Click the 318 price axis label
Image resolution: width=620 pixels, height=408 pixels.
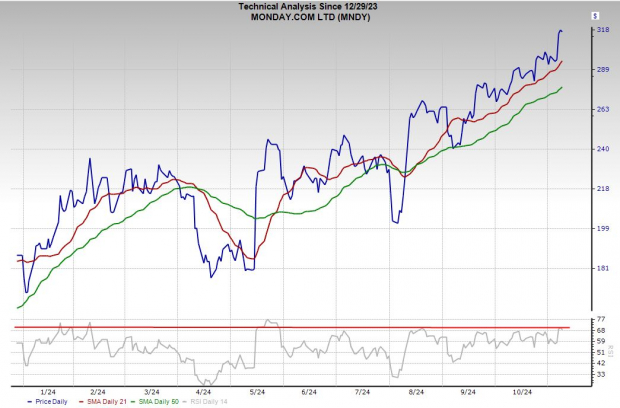point(603,30)
